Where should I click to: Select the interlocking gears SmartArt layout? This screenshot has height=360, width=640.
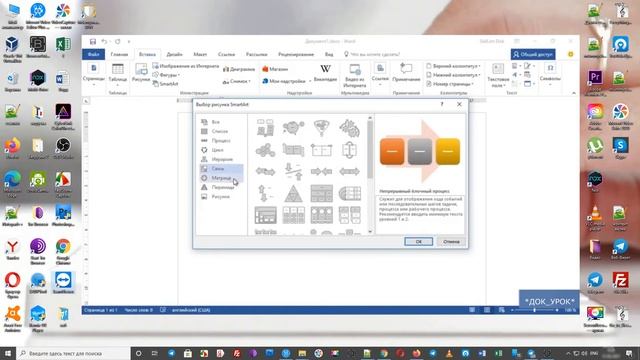coord(349,128)
